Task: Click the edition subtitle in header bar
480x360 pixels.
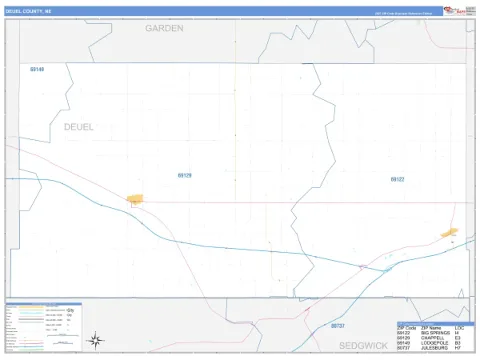Action: [x=403, y=14]
